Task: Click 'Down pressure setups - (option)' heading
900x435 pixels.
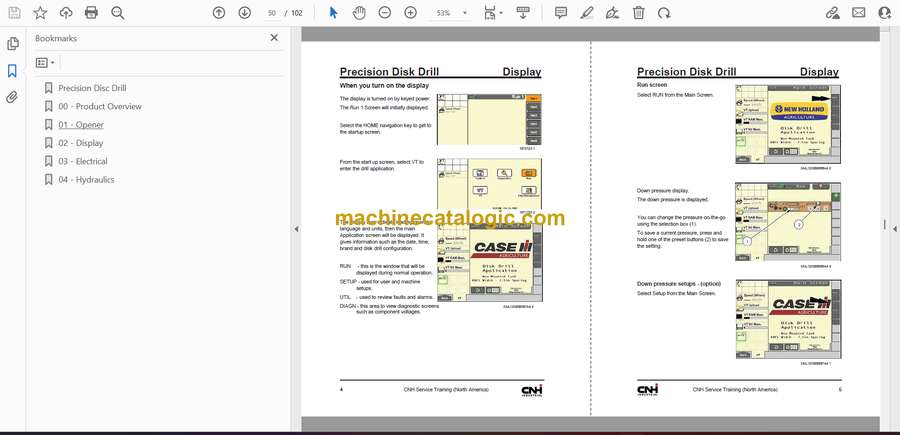Action: pyautogui.click(x=678, y=284)
